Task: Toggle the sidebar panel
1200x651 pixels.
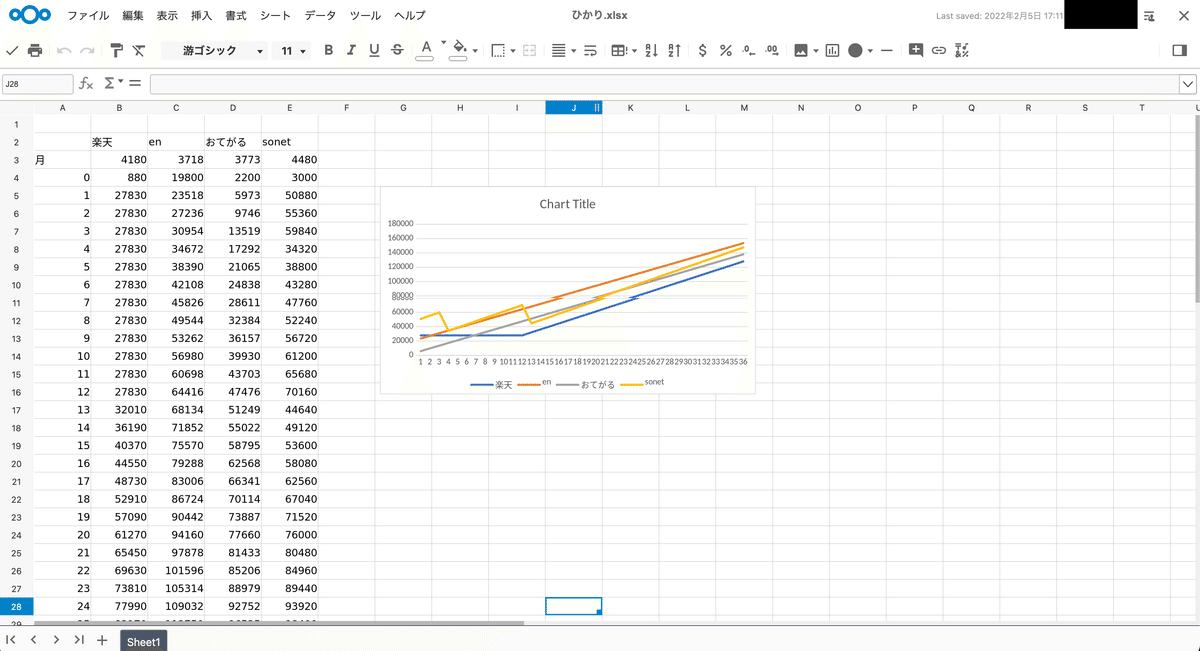Action: [x=1179, y=50]
